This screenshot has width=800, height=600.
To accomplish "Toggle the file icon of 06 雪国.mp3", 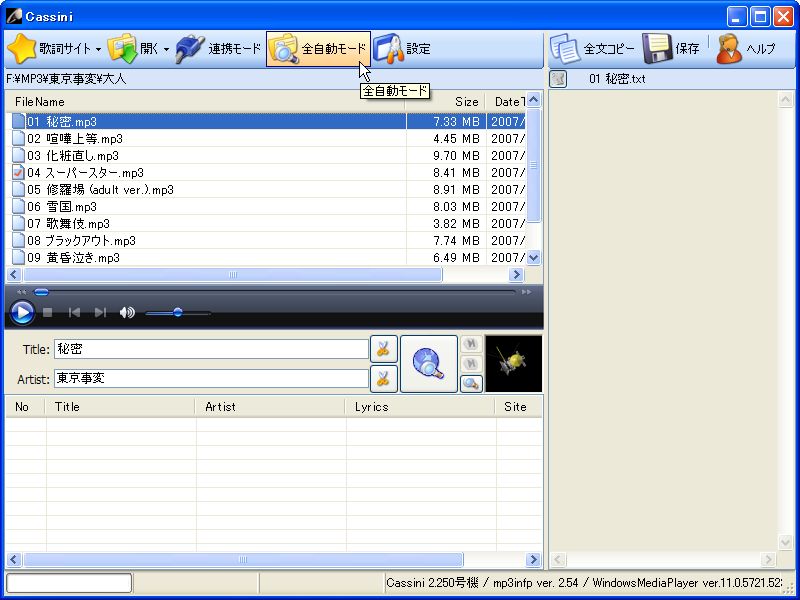I will point(18,207).
